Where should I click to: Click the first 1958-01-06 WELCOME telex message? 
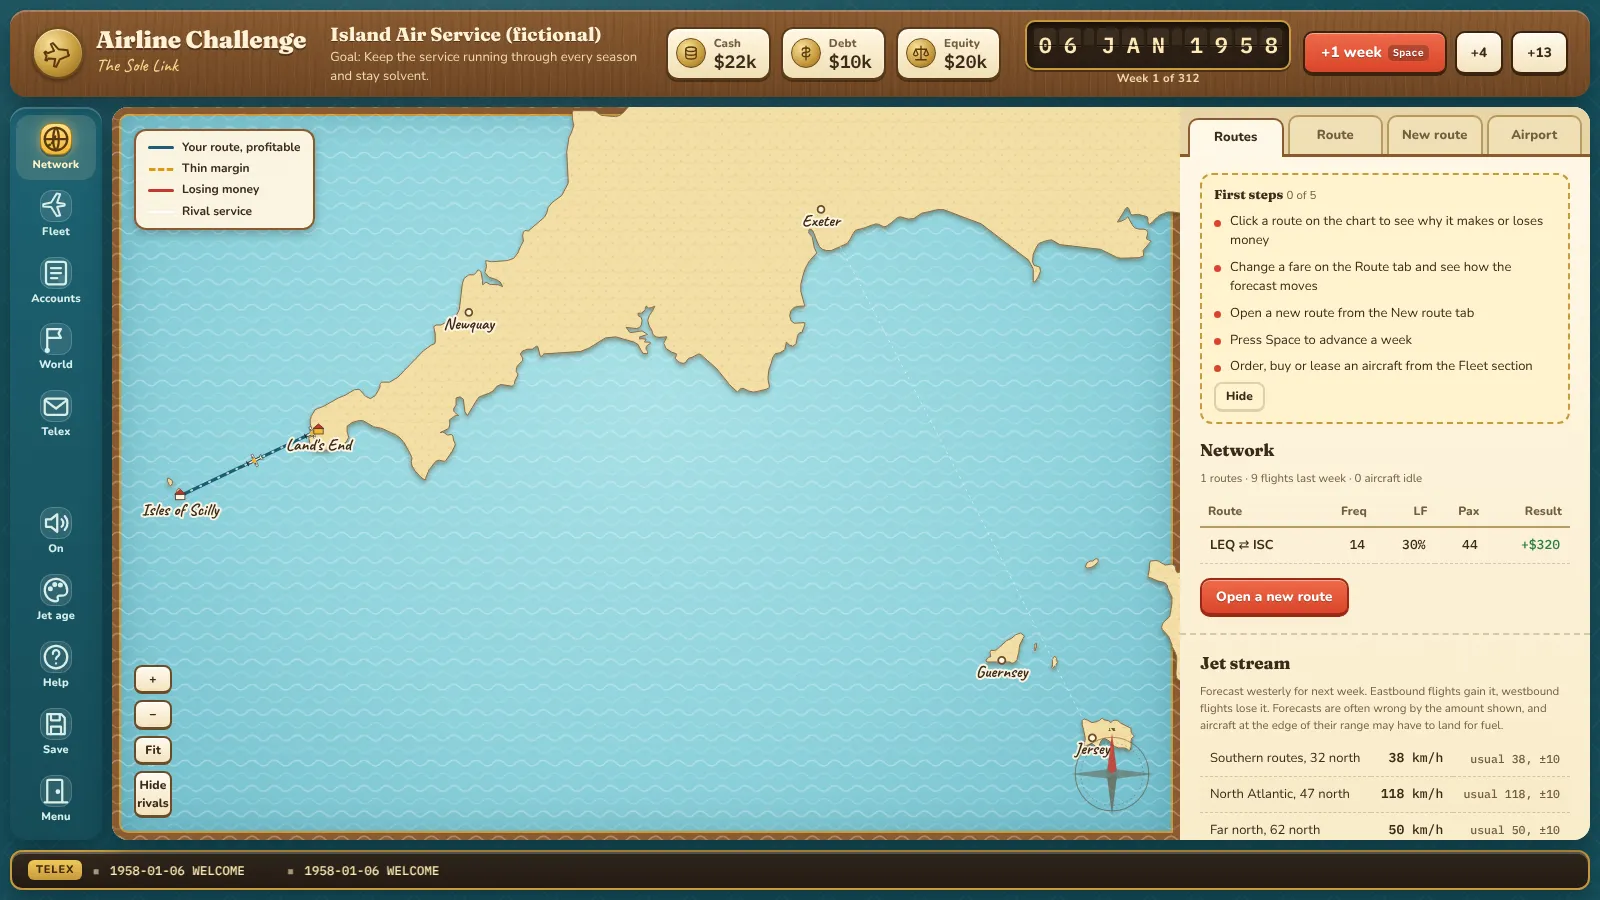pos(177,871)
